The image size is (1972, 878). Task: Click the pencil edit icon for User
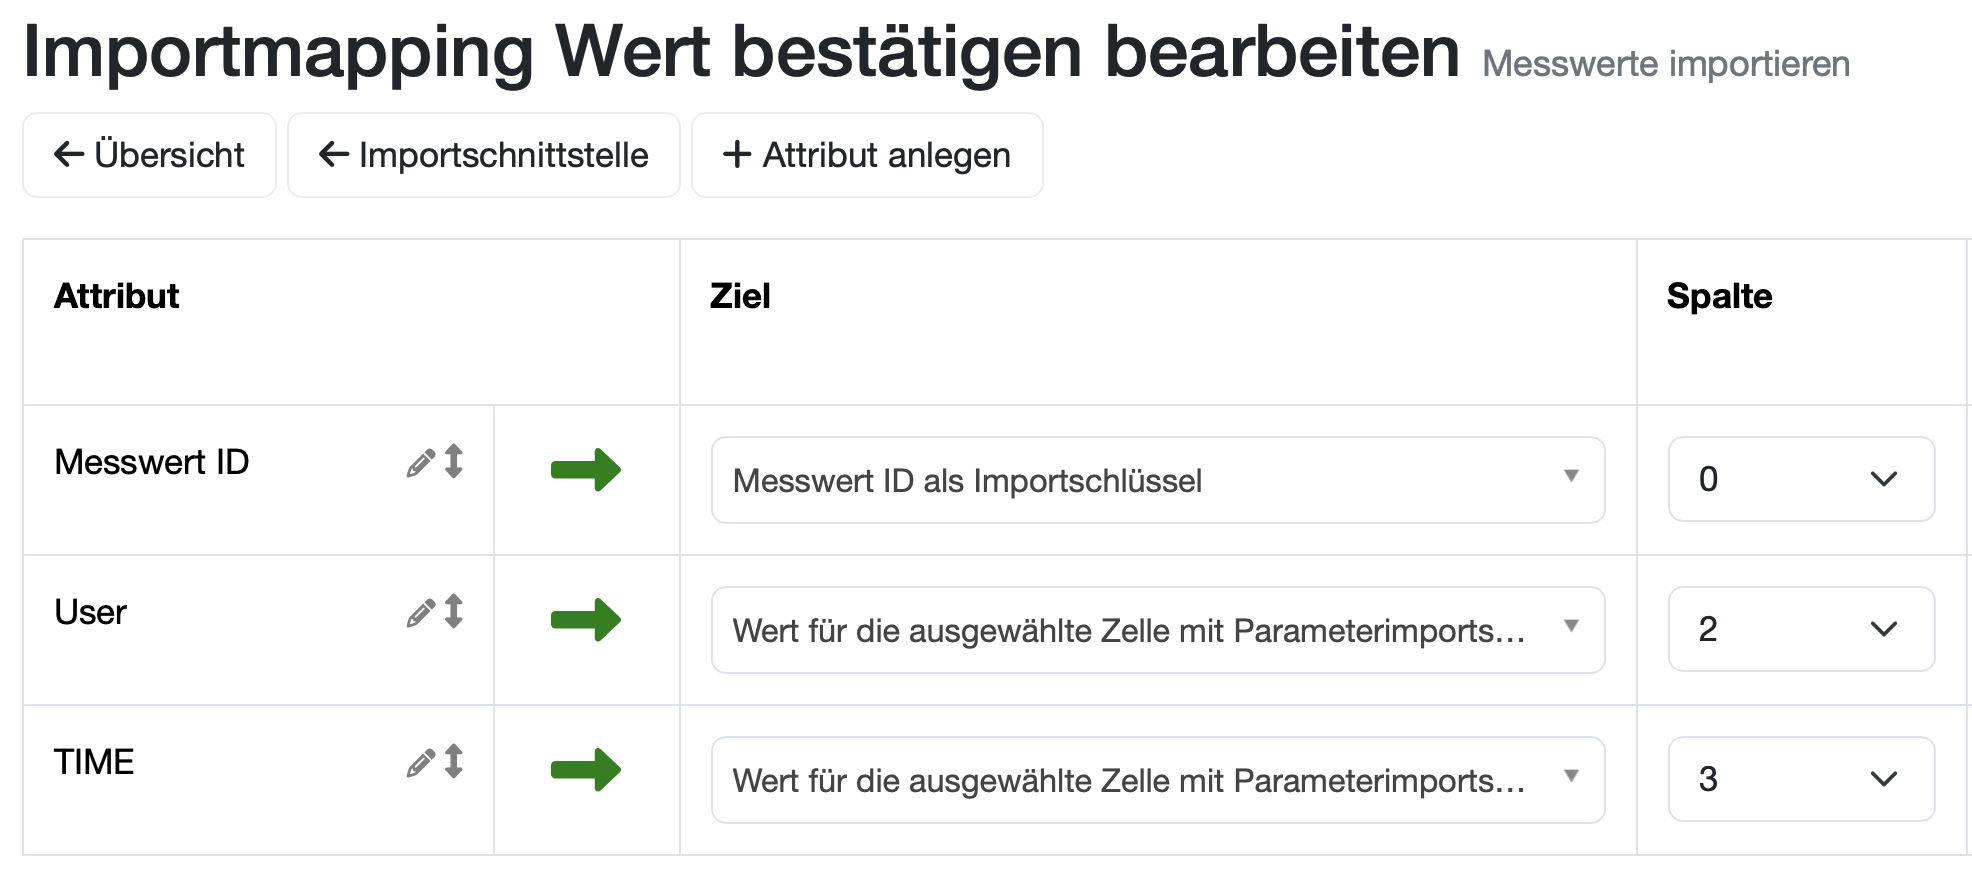418,612
